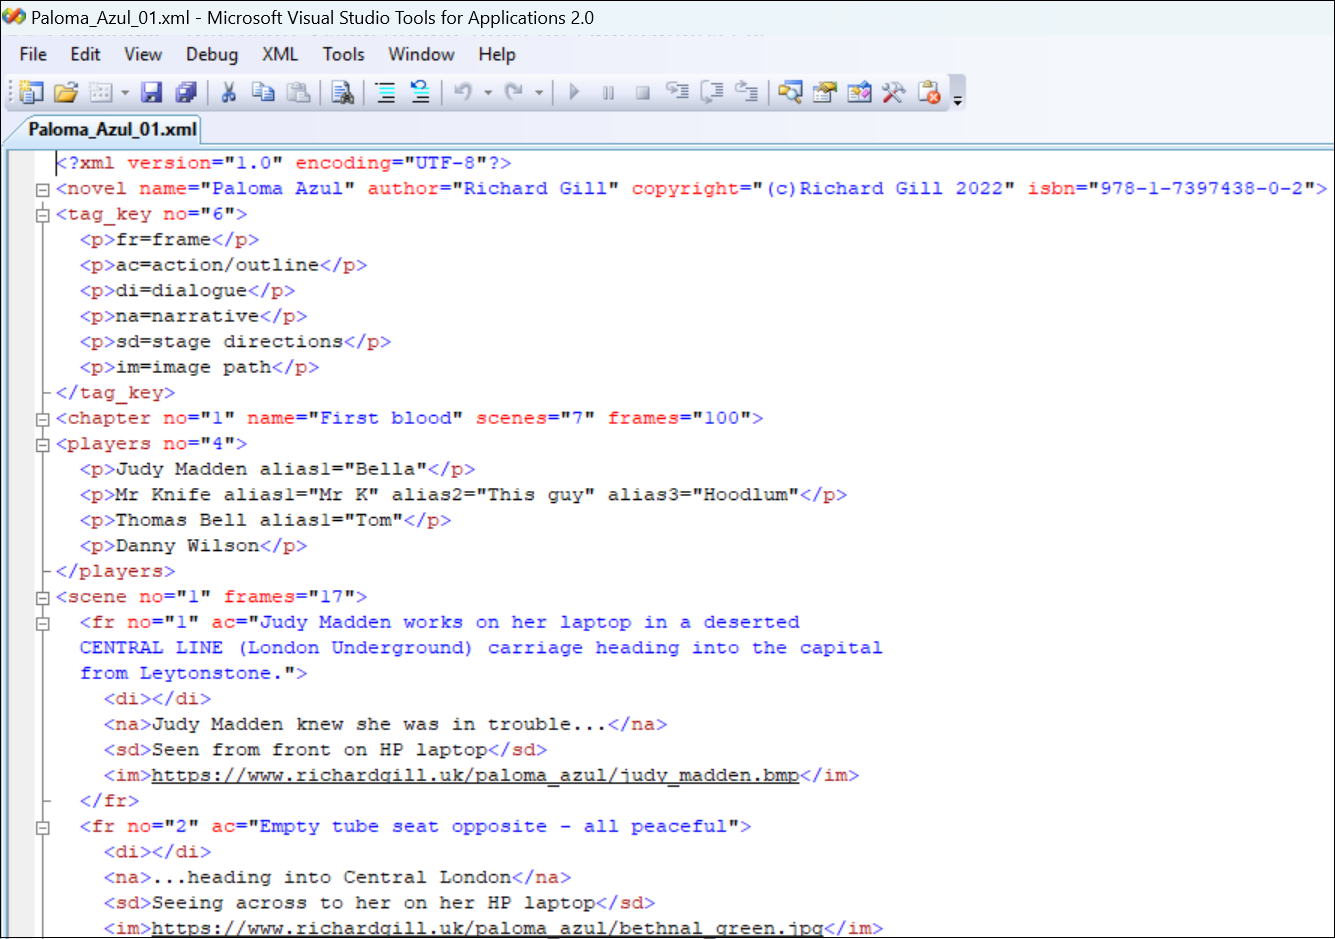
Task: Open the Object Browser icon
Action: tap(860, 92)
